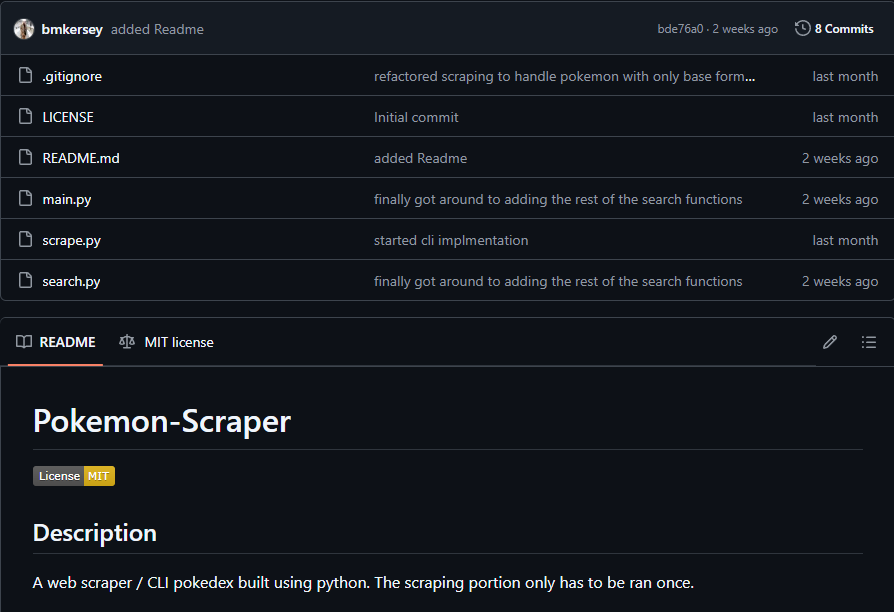This screenshot has height=612, width=894.
Task: Open the main.py file
Action: pos(67,200)
